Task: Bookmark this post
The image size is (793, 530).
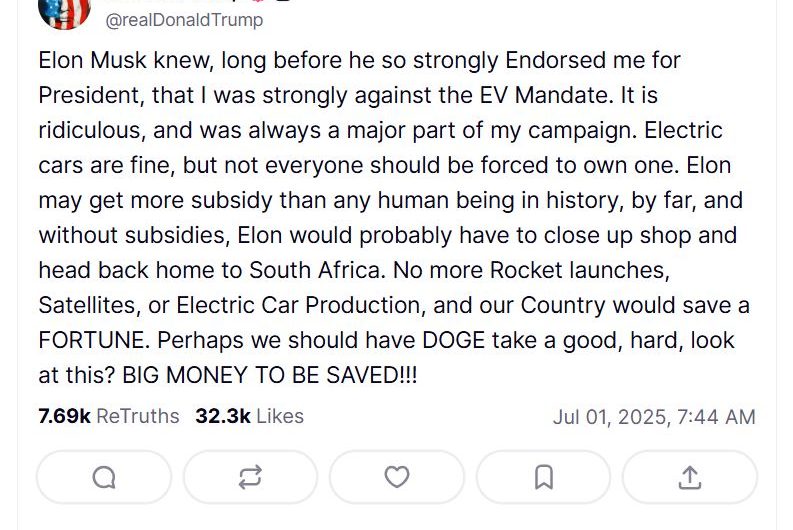Action: click(x=543, y=478)
